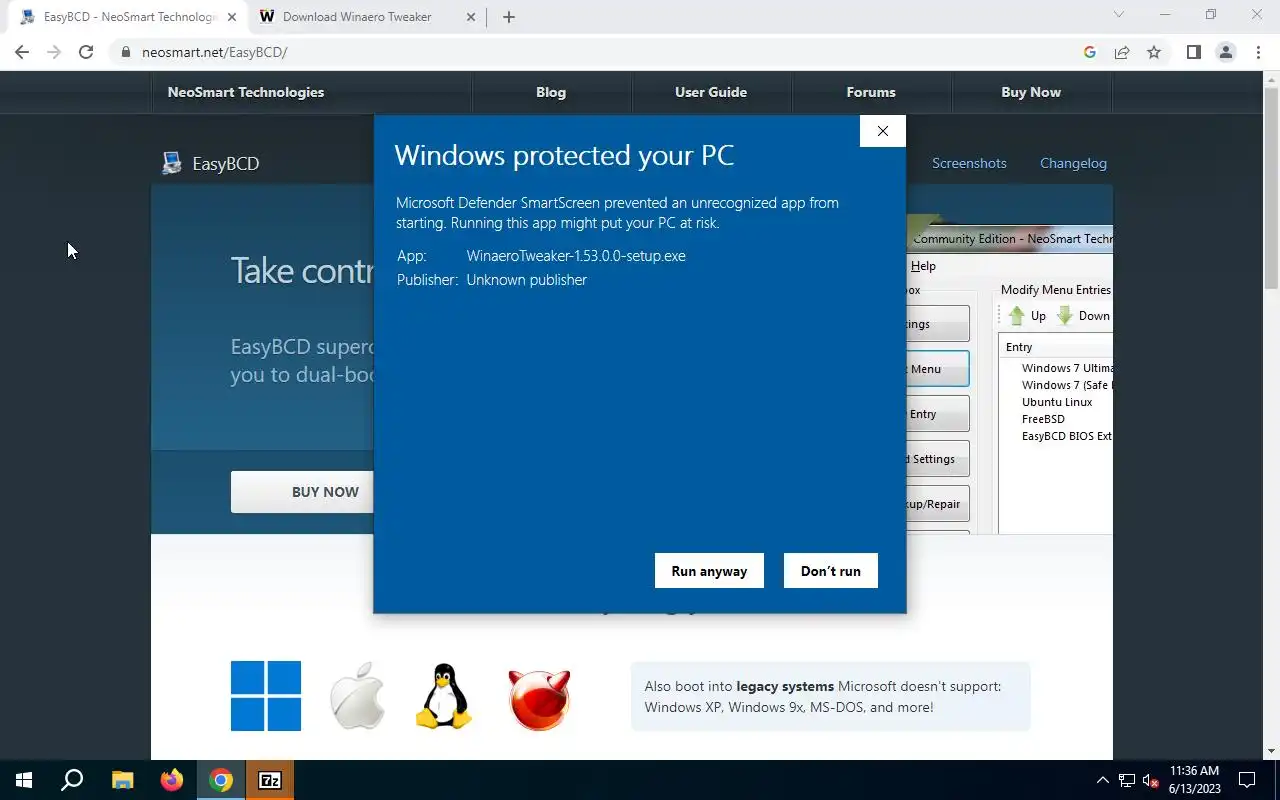Click the Google icon in address bar
This screenshot has width=1280, height=800.
pyautogui.click(x=1090, y=52)
